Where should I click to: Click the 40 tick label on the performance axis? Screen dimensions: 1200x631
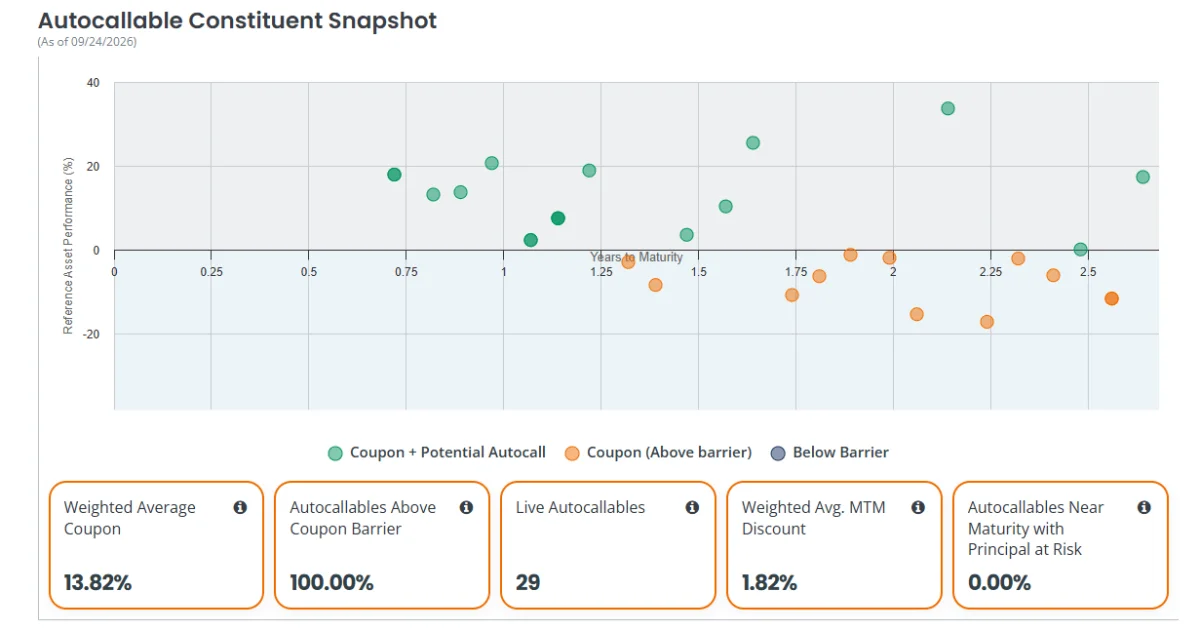[x=93, y=83]
